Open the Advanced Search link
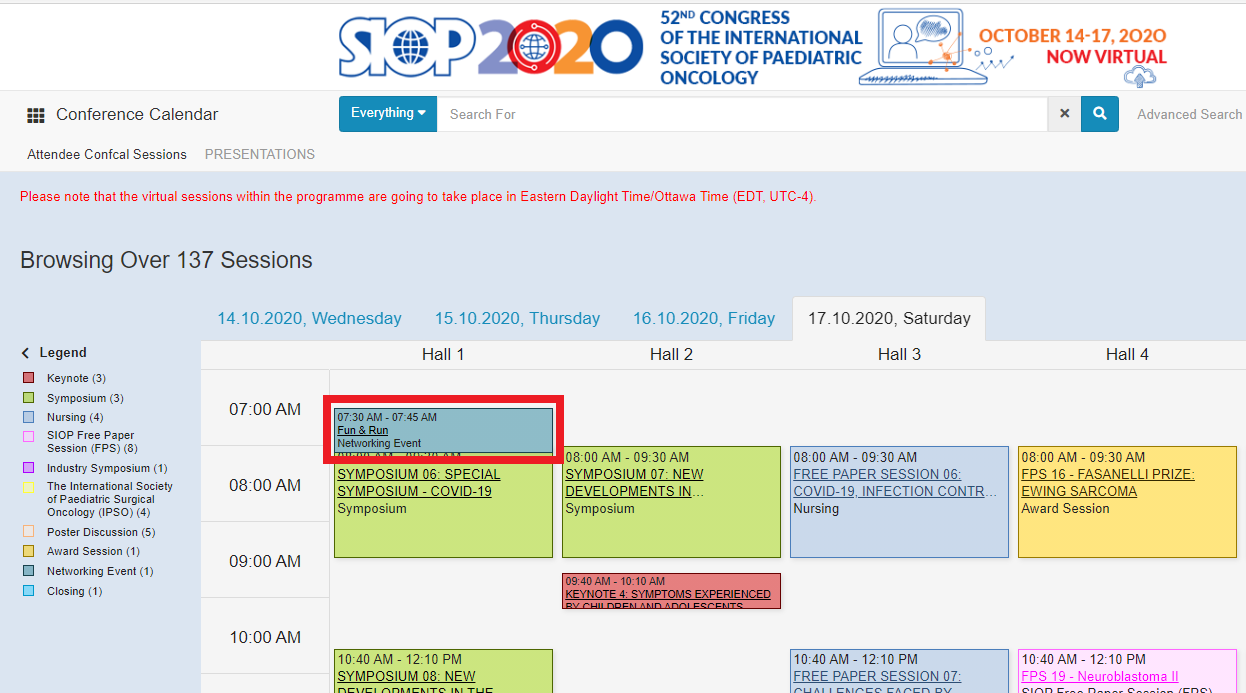This screenshot has width=1246, height=693. 1189,114
